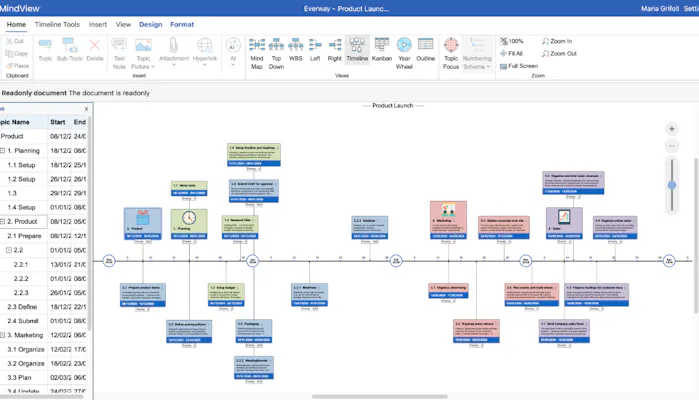Click the outline panel horizontal scrollbar
The height and width of the screenshot is (400, 699).
tap(41, 396)
